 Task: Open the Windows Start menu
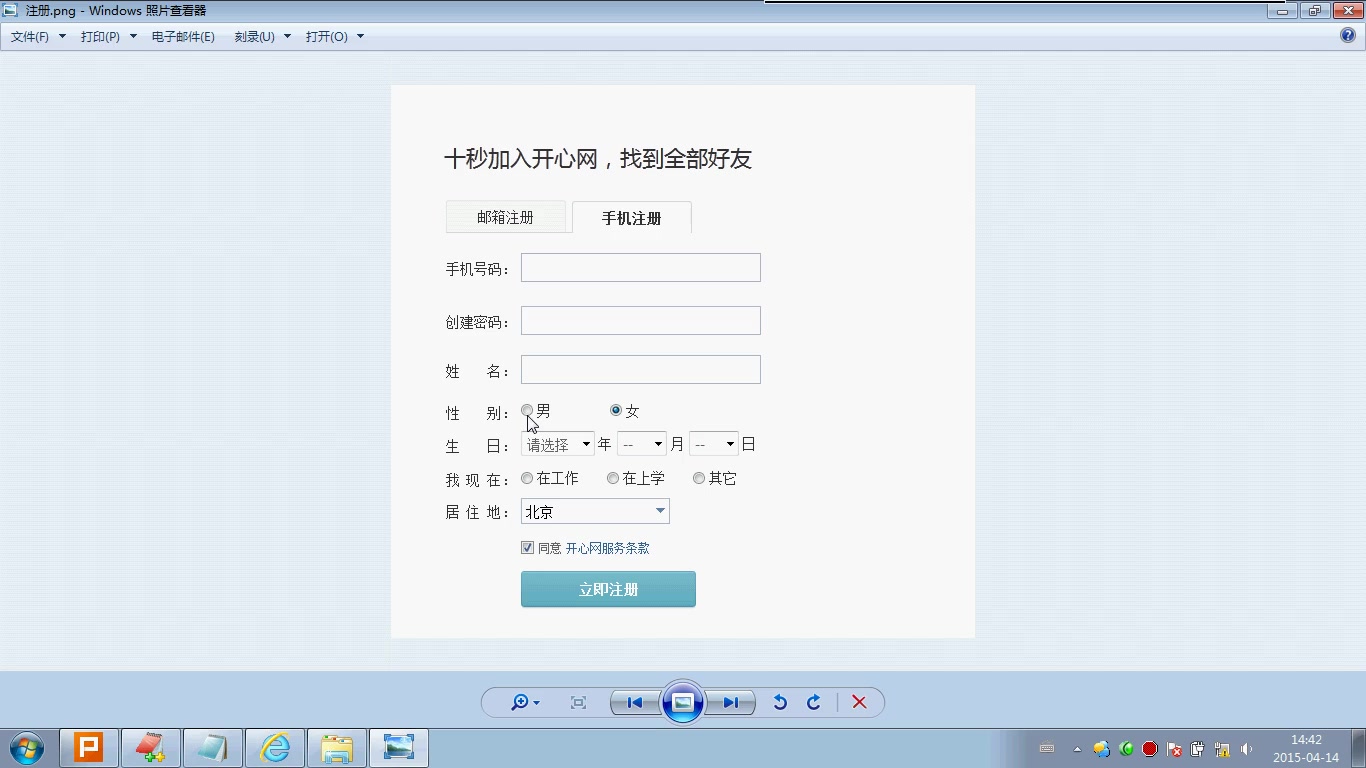(x=27, y=748)
